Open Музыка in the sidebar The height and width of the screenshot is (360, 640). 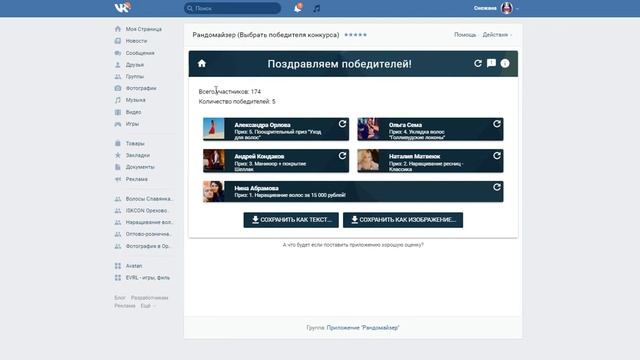click(135, 100)
